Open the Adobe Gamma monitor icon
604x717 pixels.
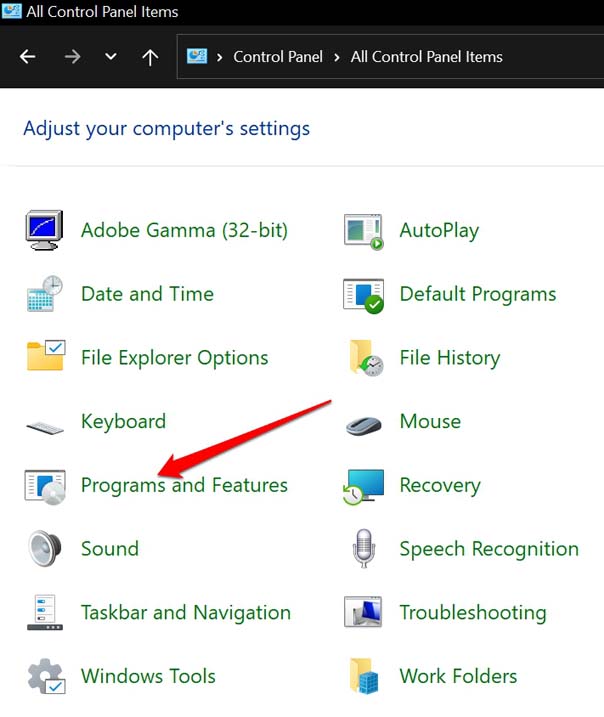(x=44, y=230)
